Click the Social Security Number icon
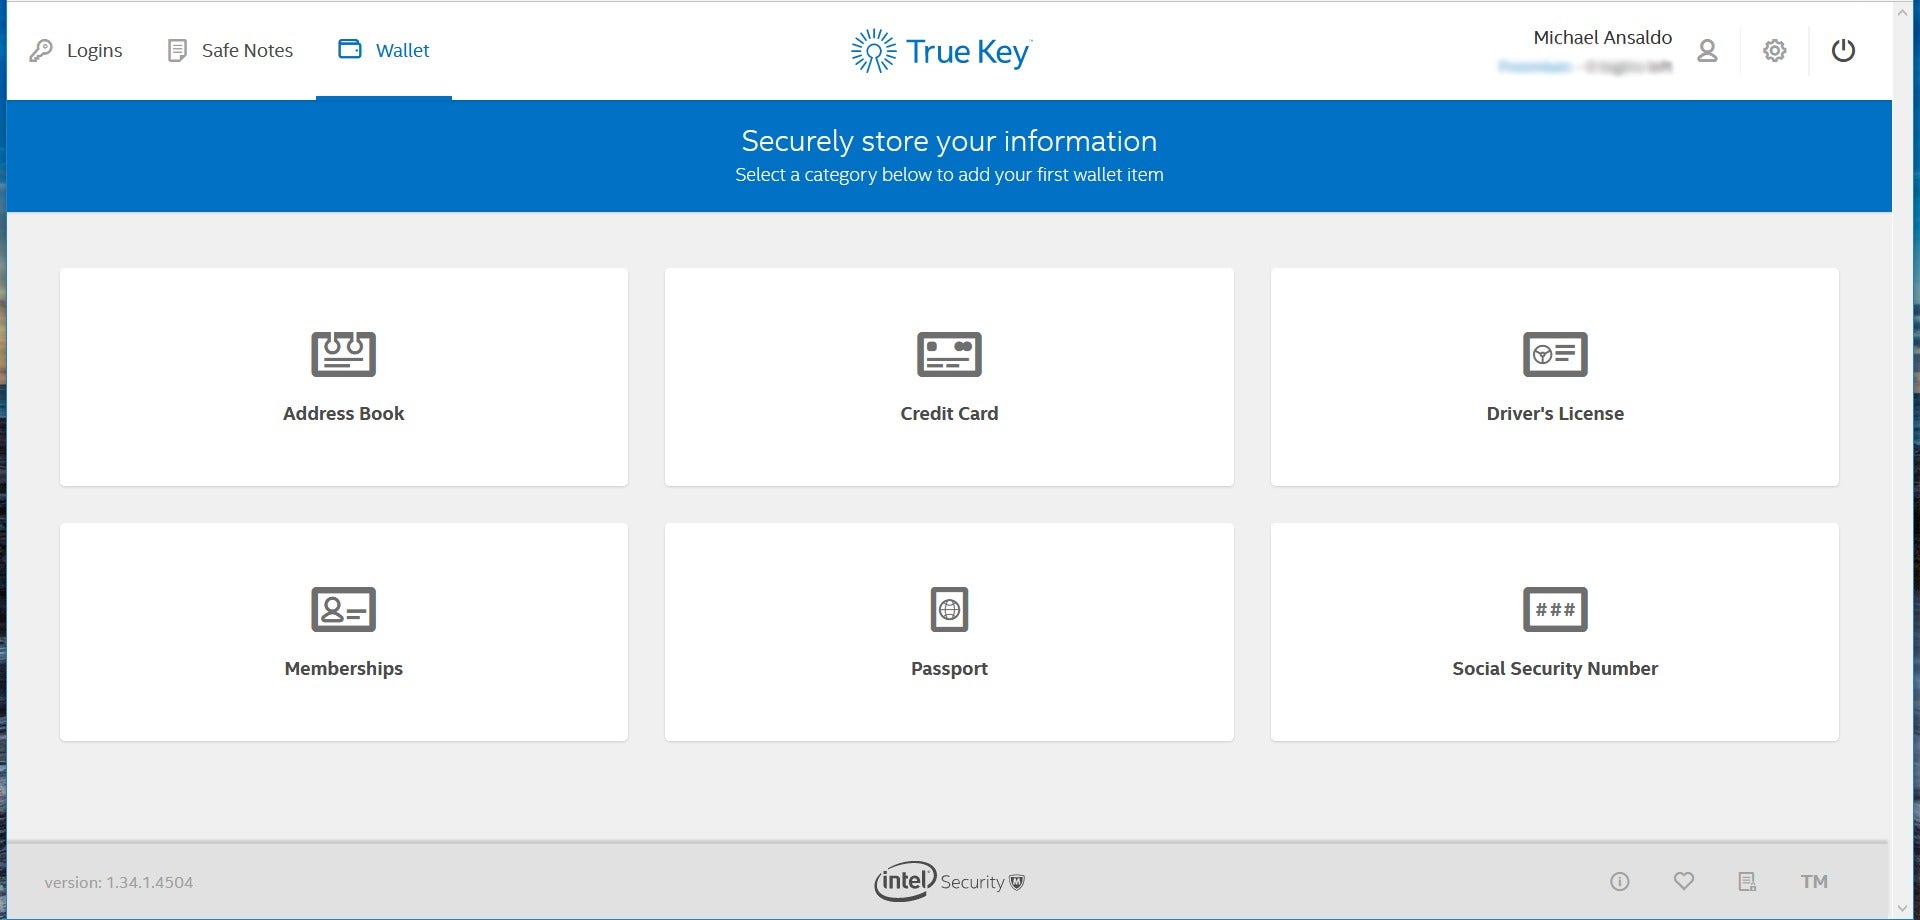 [x=1555, y=609]
